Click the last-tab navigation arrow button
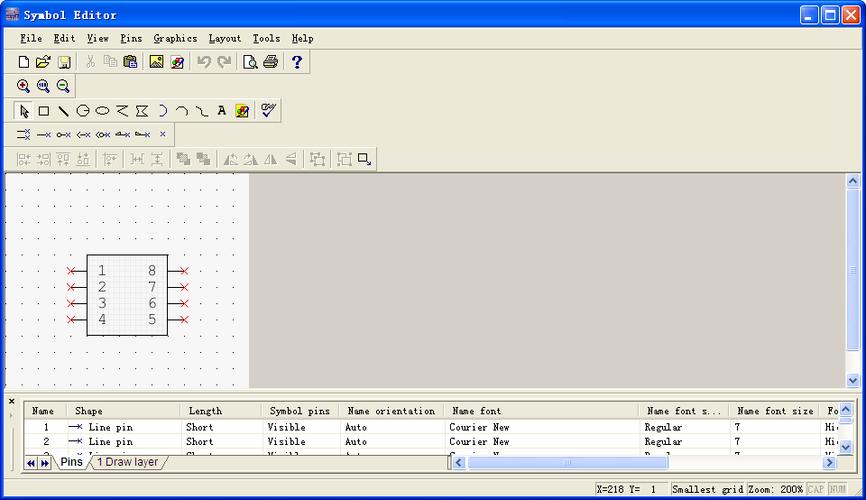This screenshot has width=866, height=500. point(44,463)
